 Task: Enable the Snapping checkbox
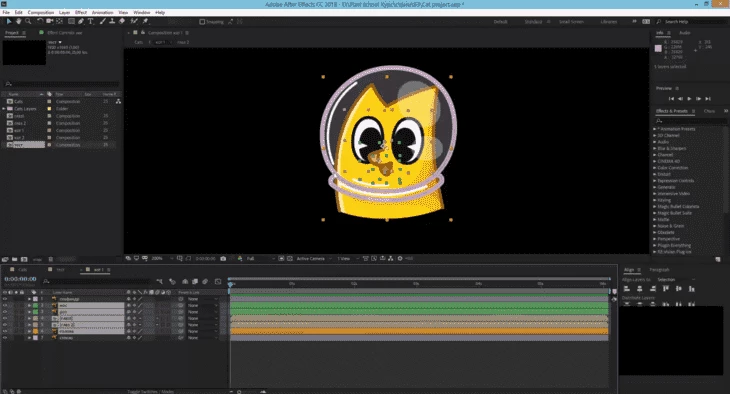click(202, 22)
